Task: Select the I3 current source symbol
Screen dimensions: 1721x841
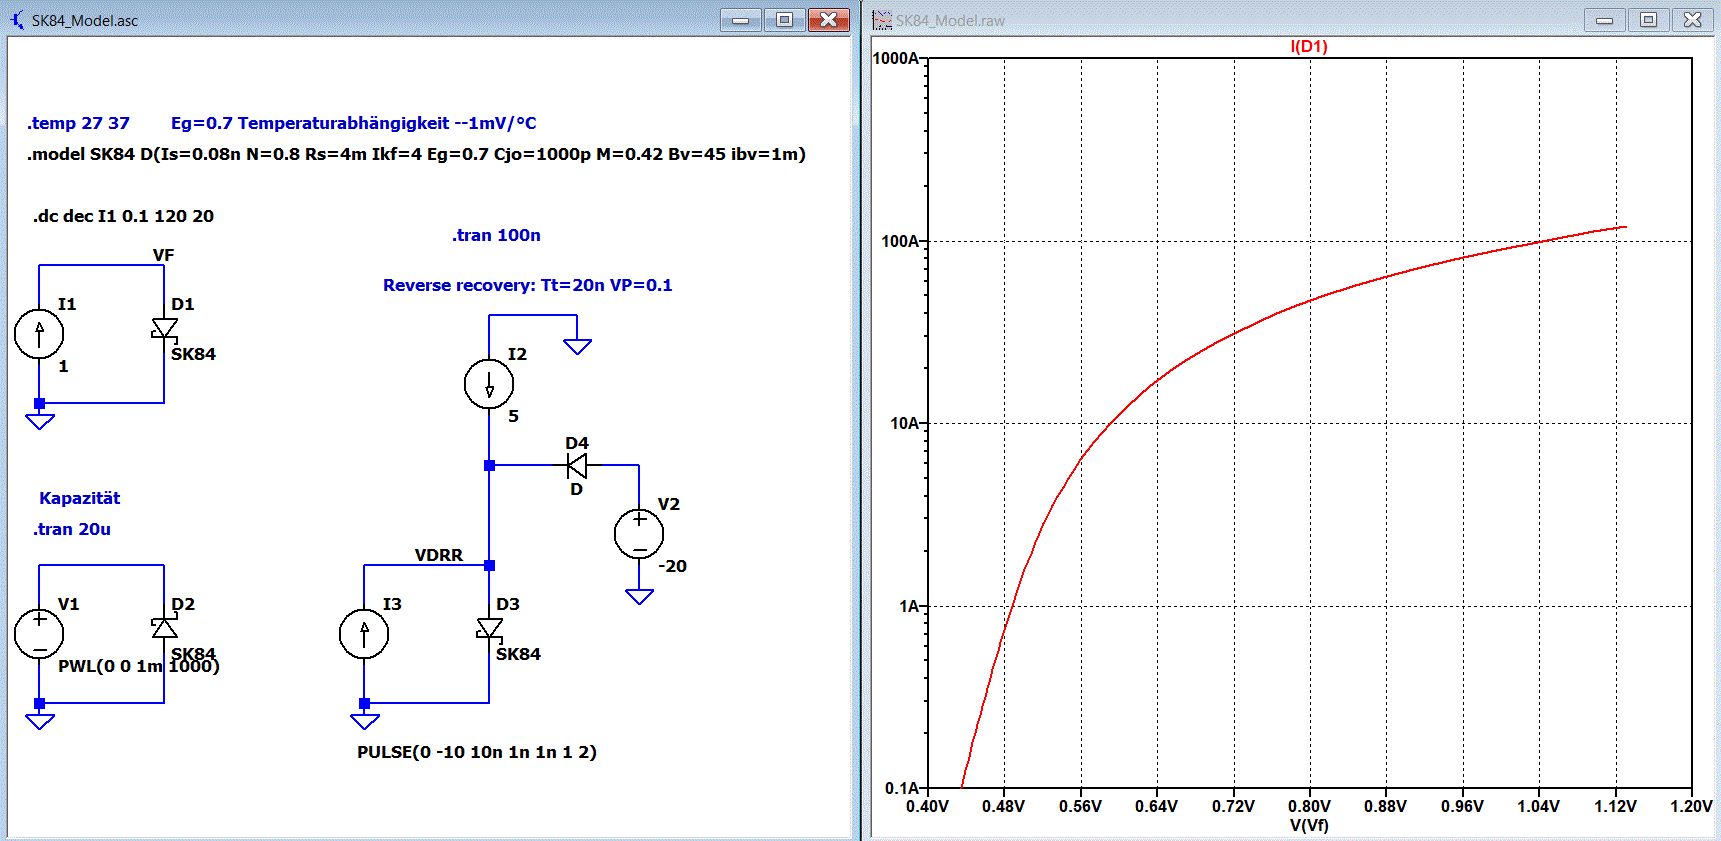Action: point(364,634)
